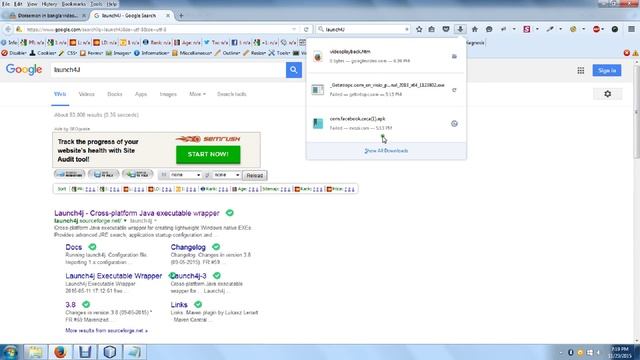The image size is (640, 360).
Task: Open the Firefox hamburger menu
Action: pos(631,29)
